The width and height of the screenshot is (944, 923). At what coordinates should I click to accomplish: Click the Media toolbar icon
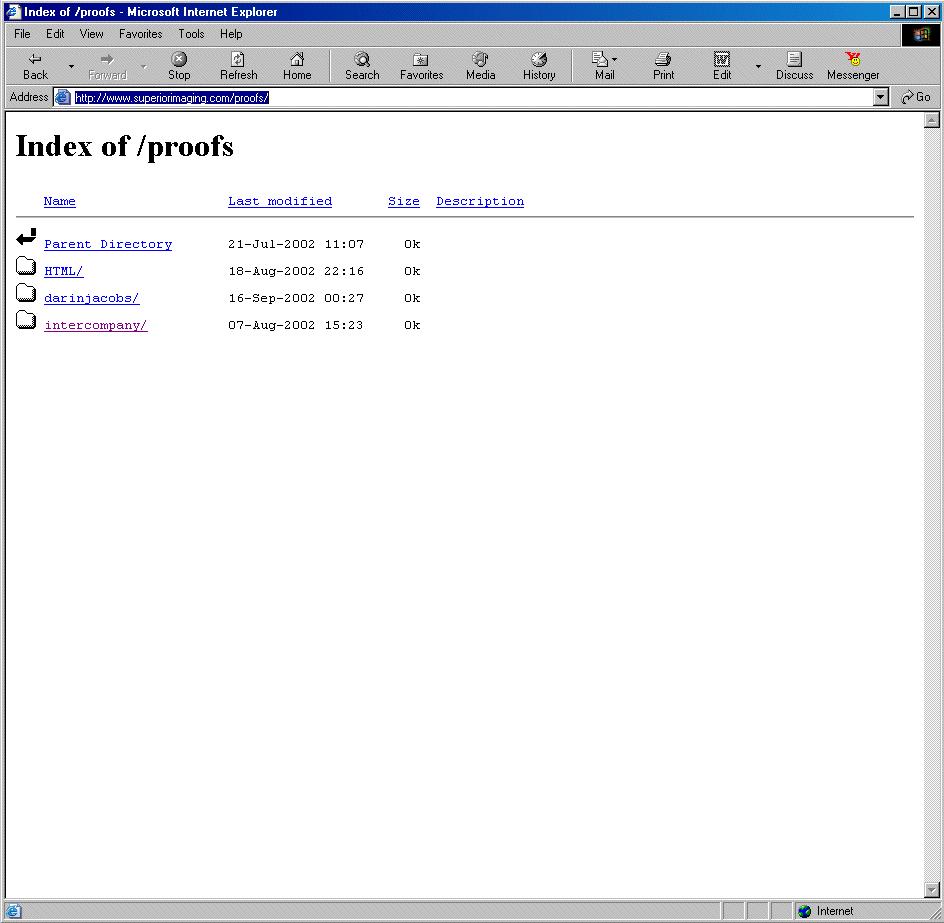pyautogui.click(x=480, y=60)
